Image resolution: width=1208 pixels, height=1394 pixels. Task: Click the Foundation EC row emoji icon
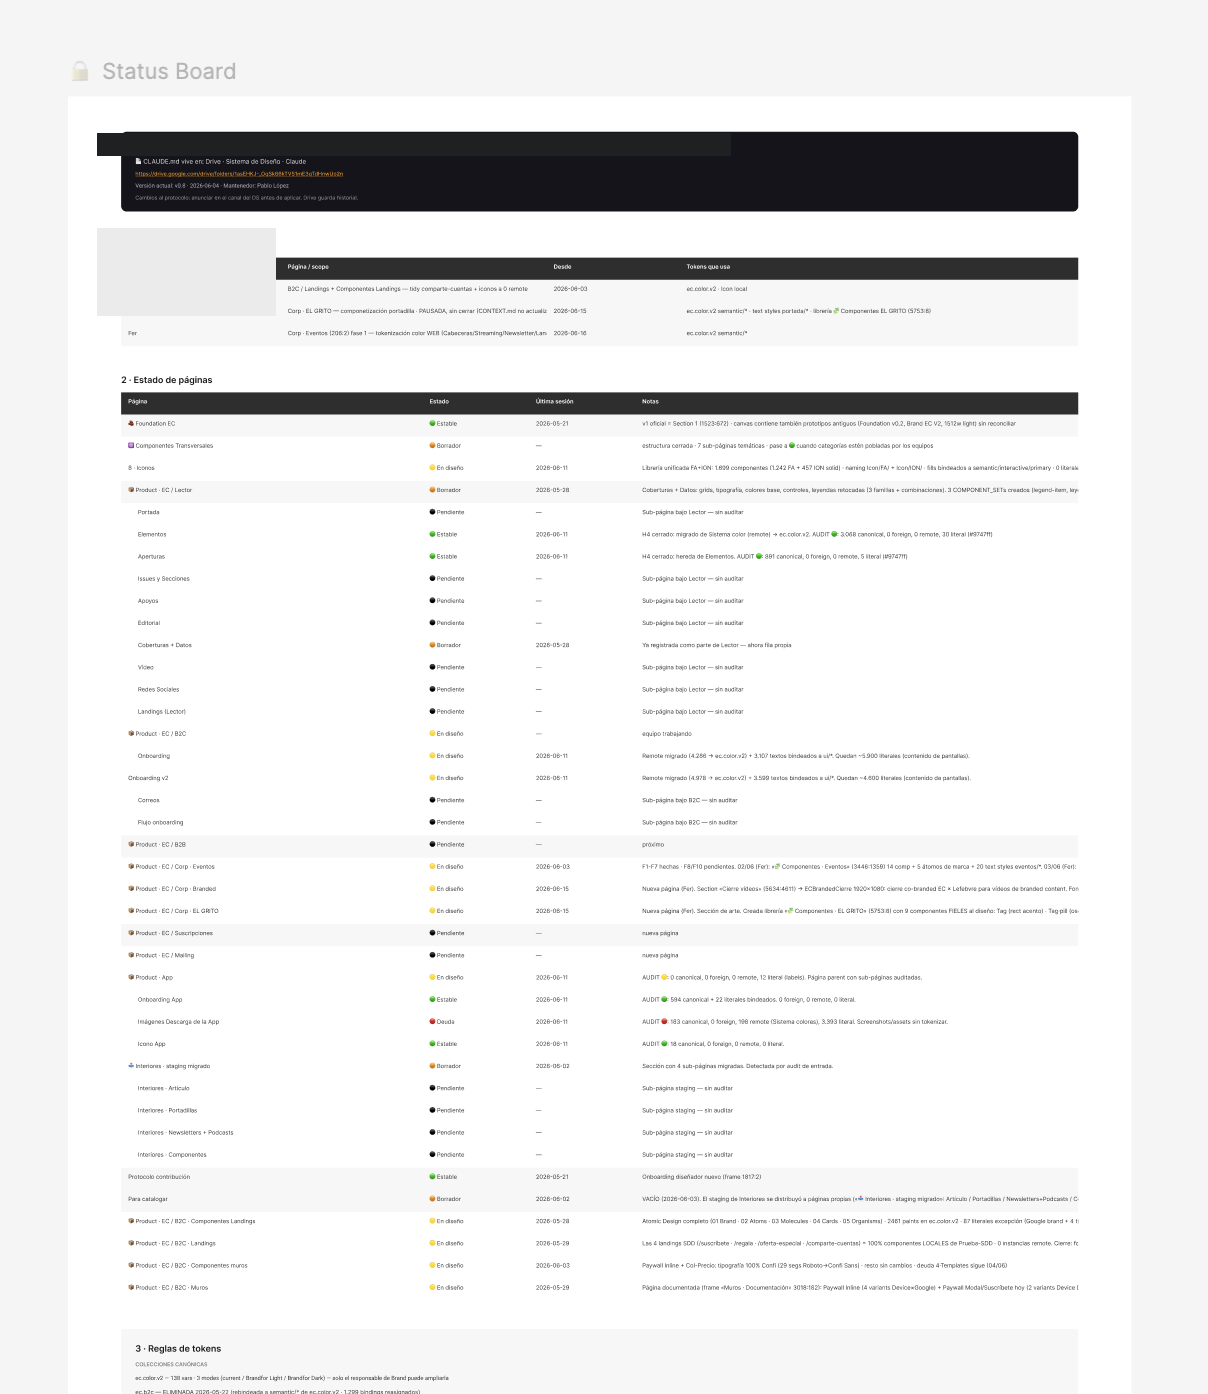tap(131, 424)
